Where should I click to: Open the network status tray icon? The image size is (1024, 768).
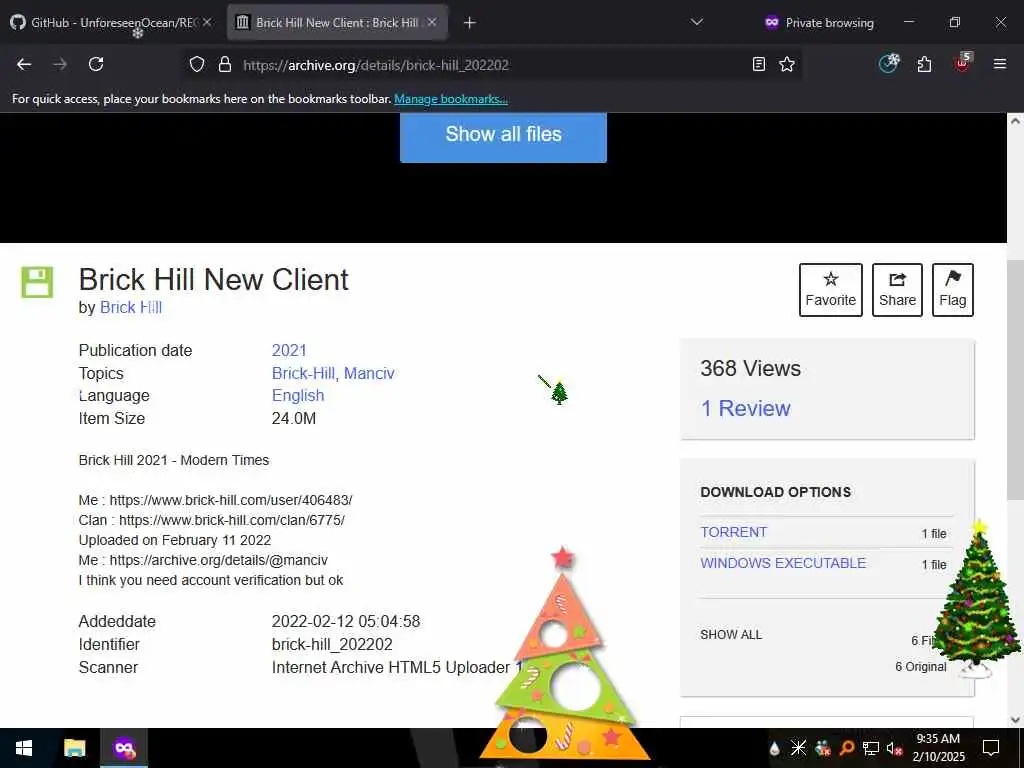[x=871, y=748]
